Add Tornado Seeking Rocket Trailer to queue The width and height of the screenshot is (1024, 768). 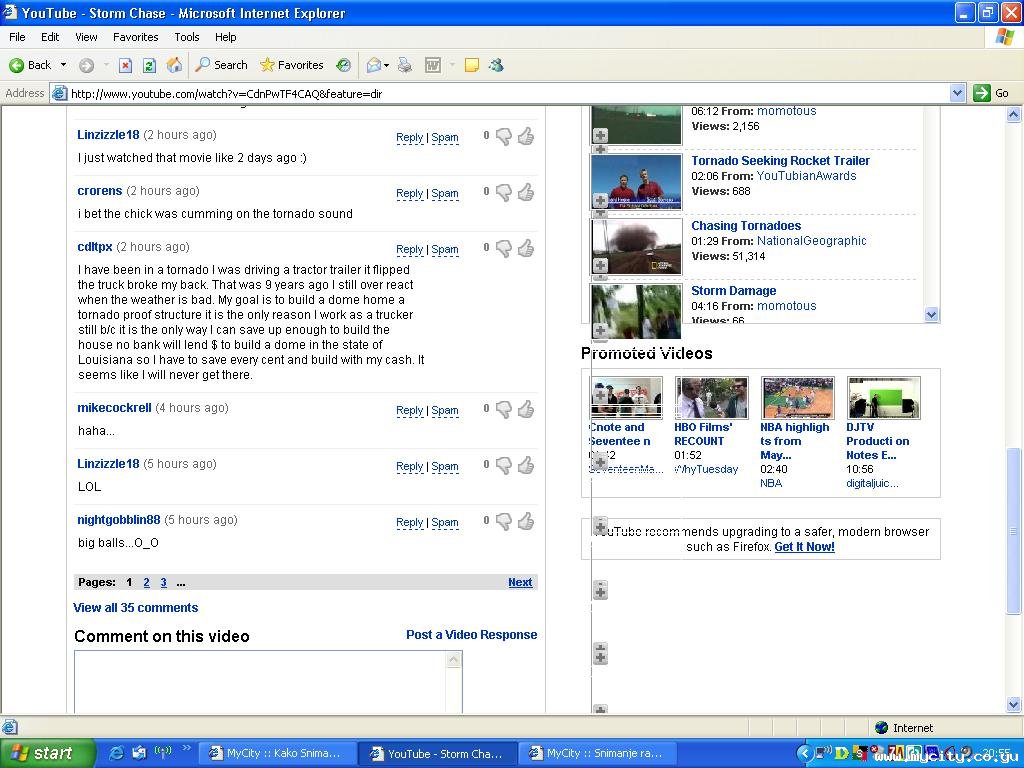pyautogui.click(x=600, y=200)
